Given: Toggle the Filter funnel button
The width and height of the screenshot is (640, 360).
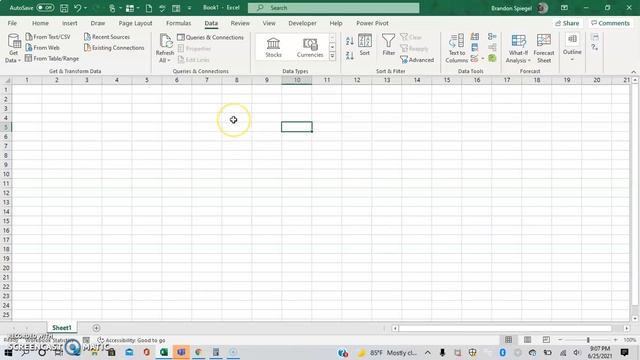Looking at the screenshot, I should [389, 45].
